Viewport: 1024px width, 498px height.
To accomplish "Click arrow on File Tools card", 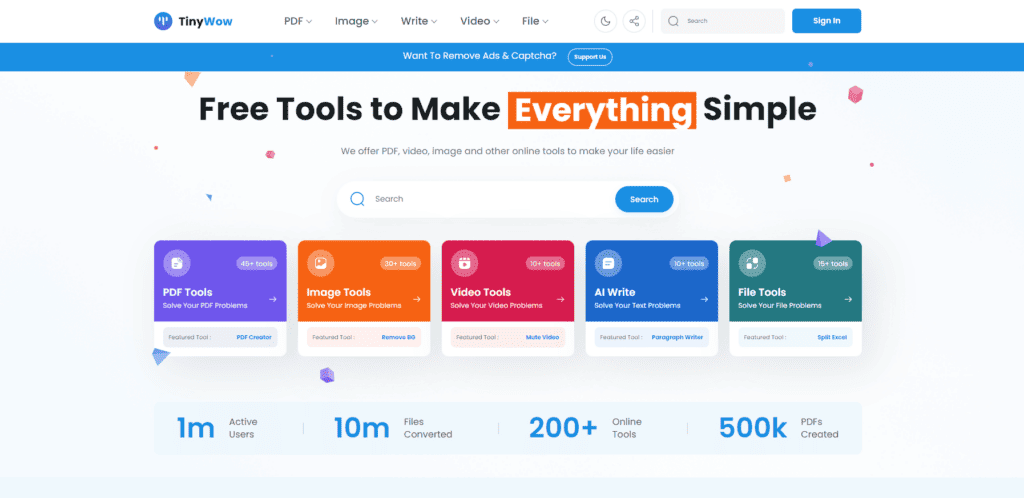I will (x=848, y=299).
